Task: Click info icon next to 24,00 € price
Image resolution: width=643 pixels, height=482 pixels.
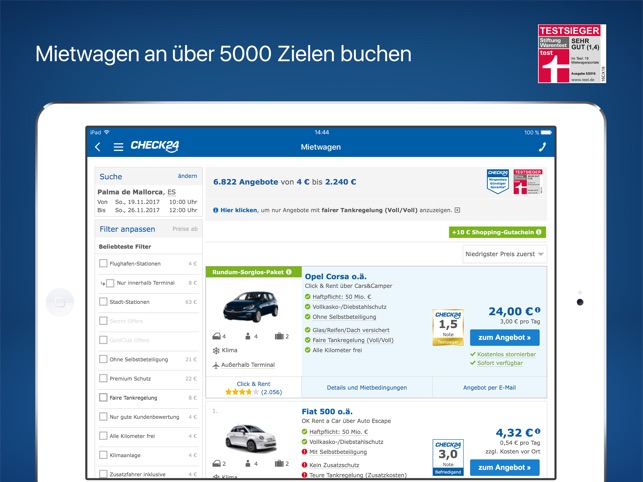Action: tap(538, 310)
